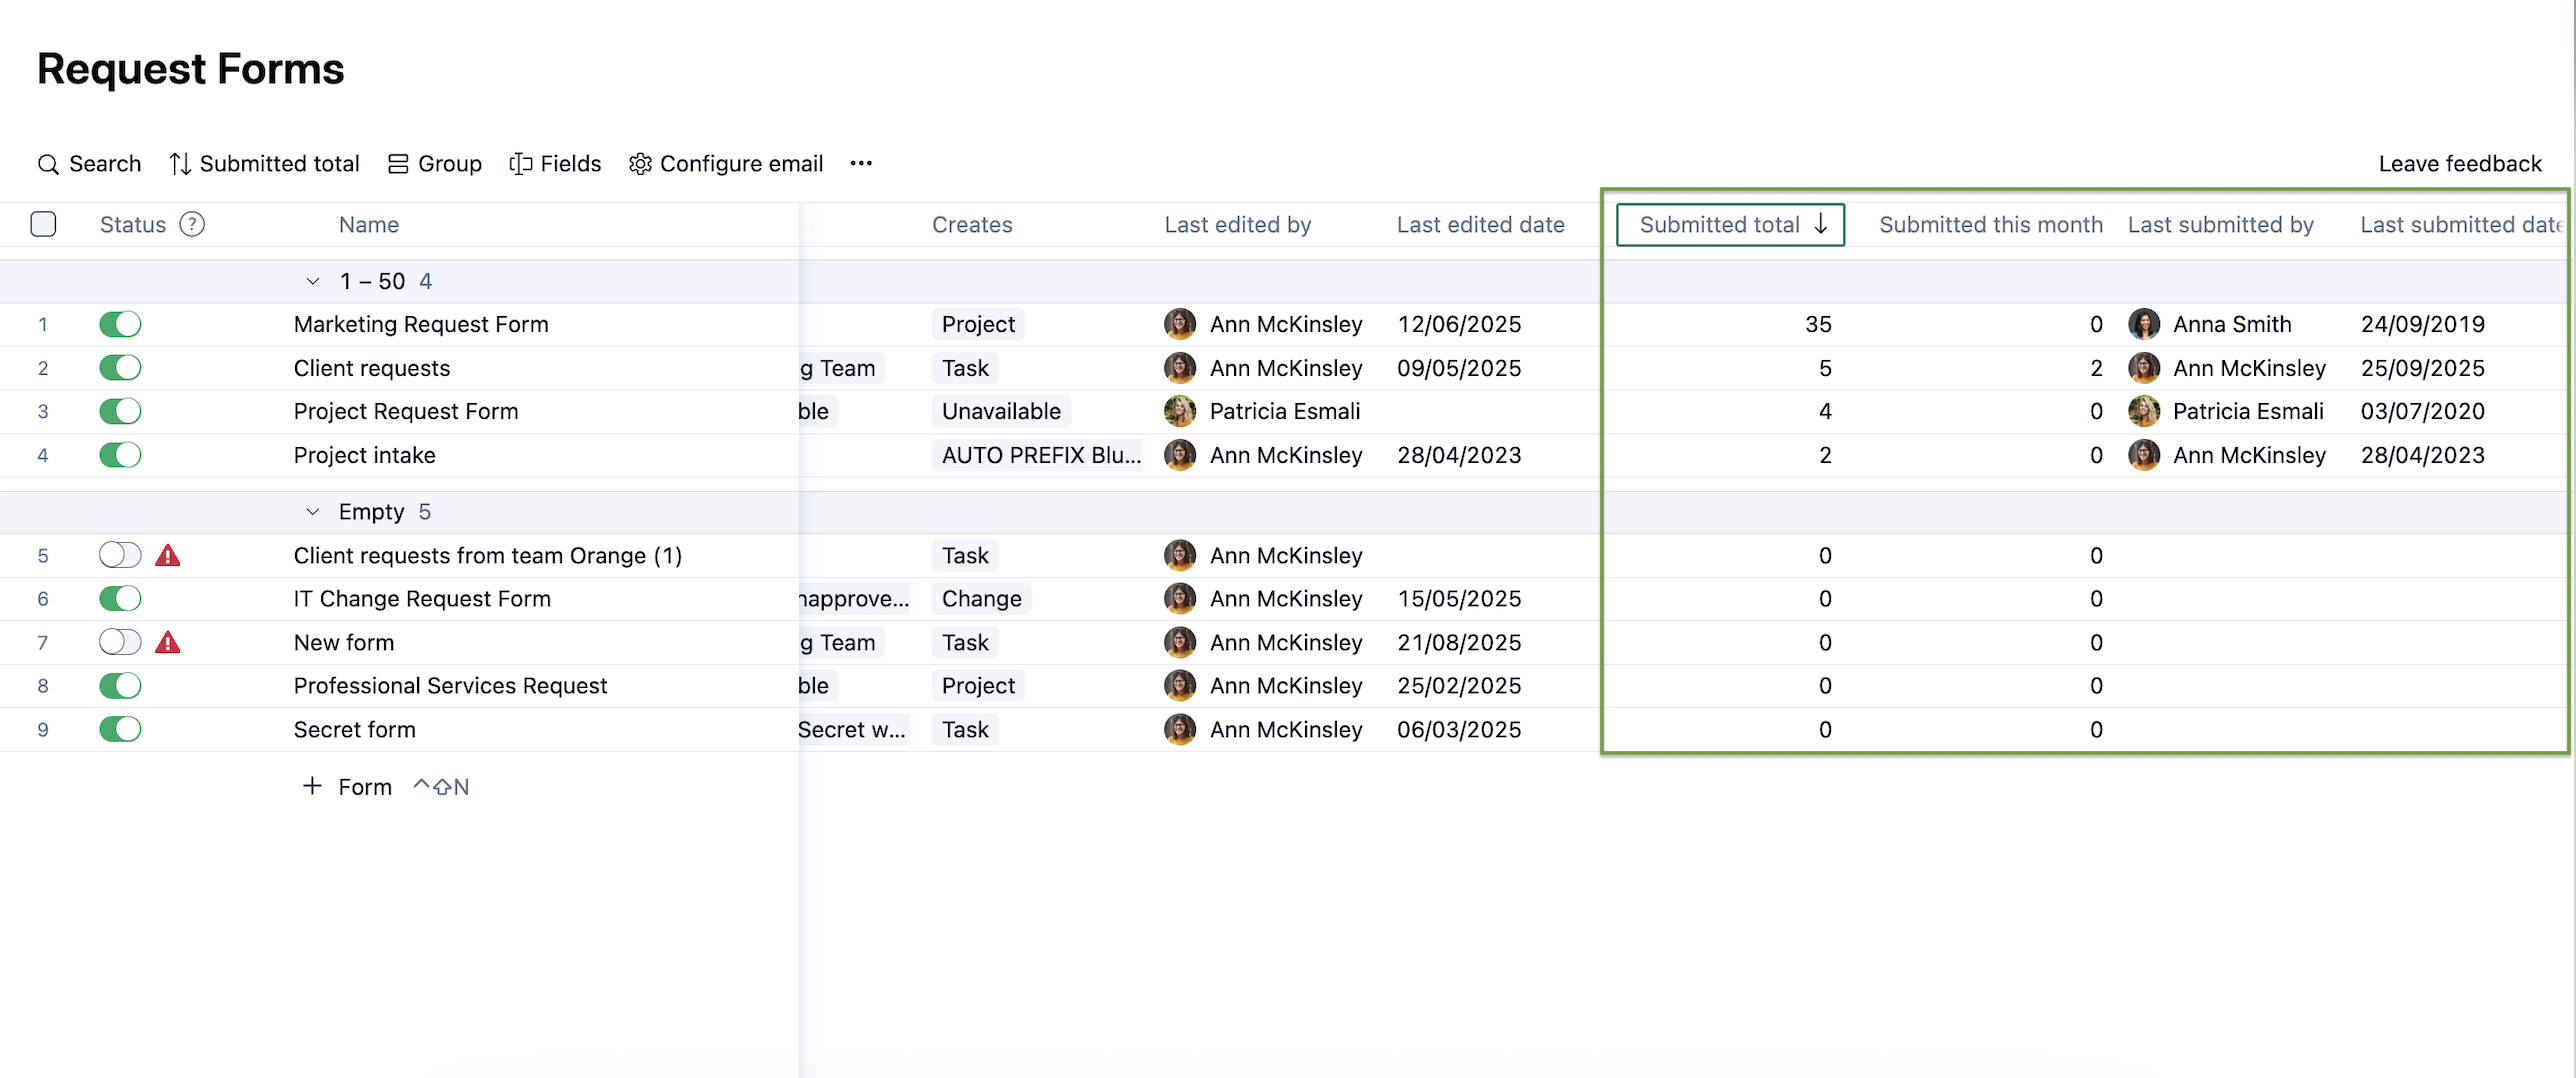Screen dimensions: 2576x1078
Task: Disable the Marketing Request Form status toggle
Action: tap(120, 324)
